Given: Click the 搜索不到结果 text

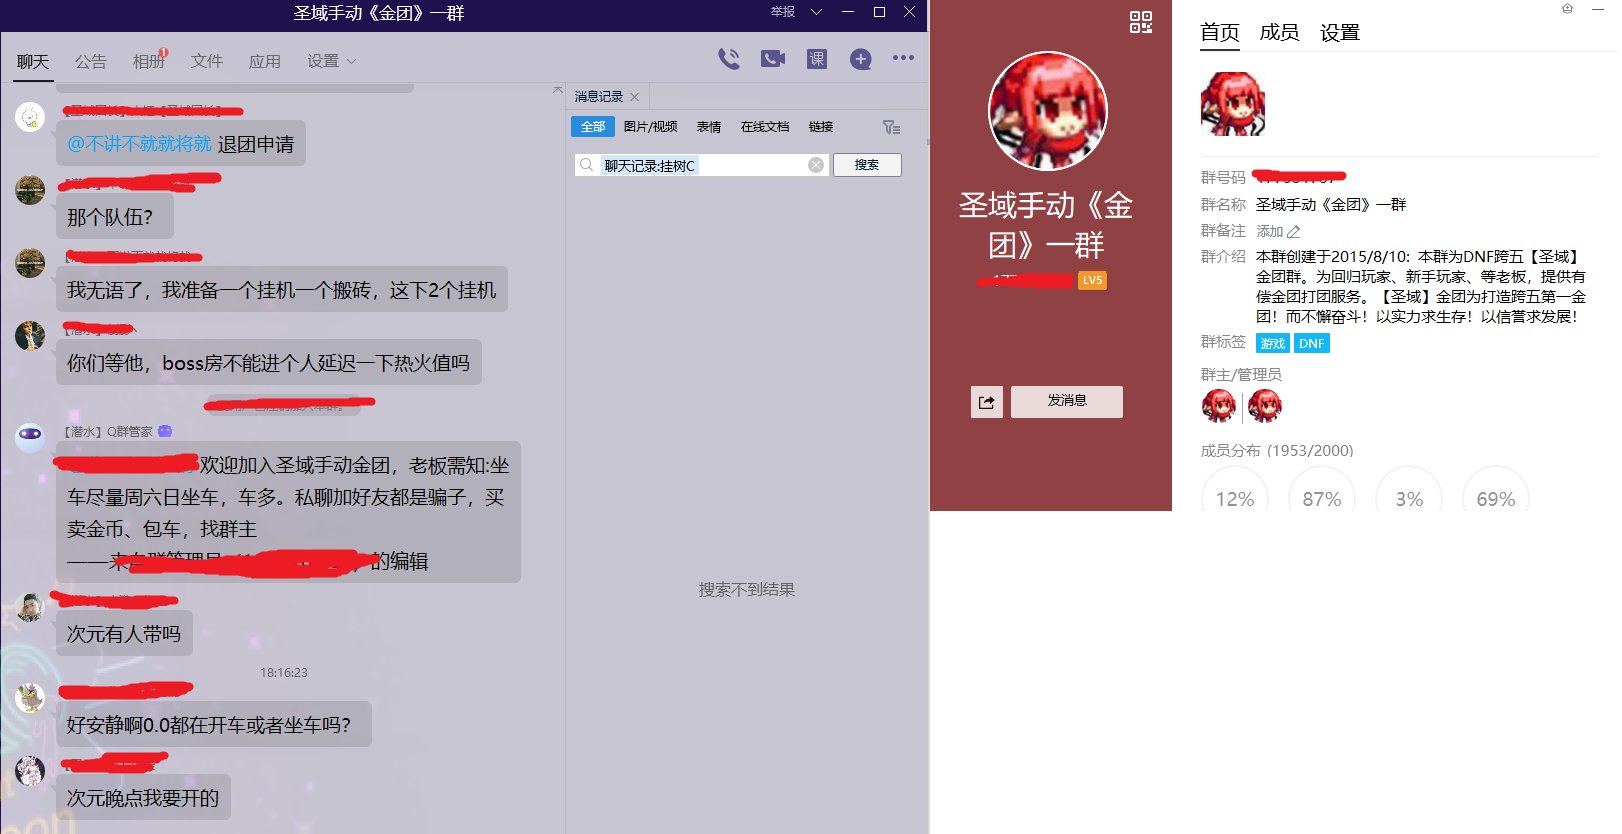Looking at the screenshot, I should [747, 590].
